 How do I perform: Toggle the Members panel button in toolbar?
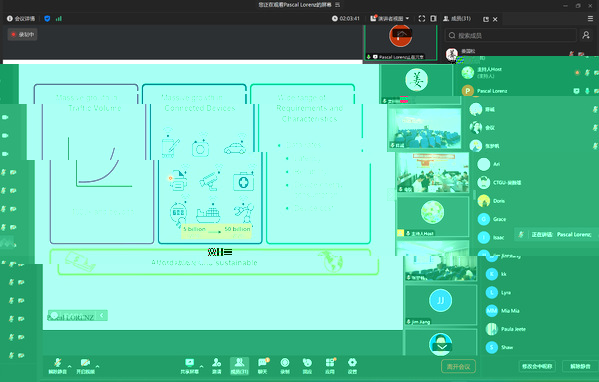240,366
